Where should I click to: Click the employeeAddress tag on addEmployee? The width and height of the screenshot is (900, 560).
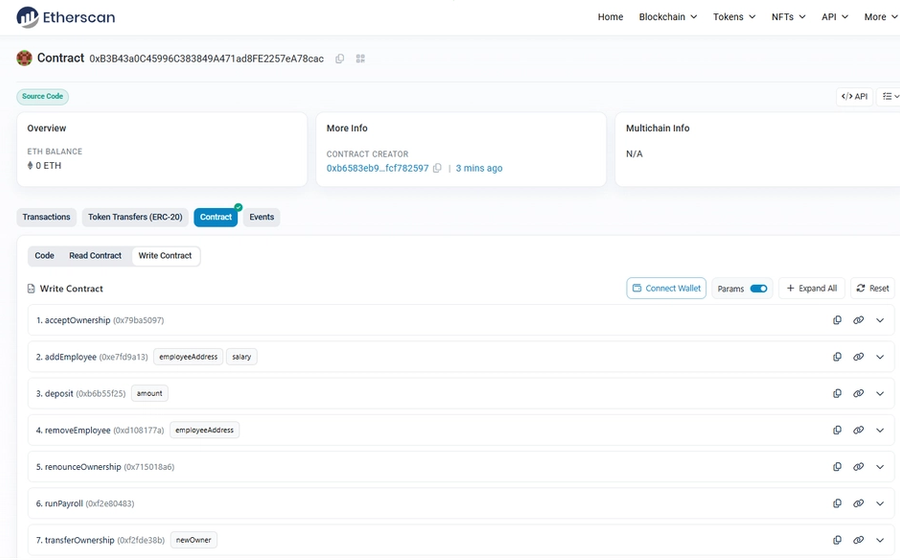click(x=188, y=357)
